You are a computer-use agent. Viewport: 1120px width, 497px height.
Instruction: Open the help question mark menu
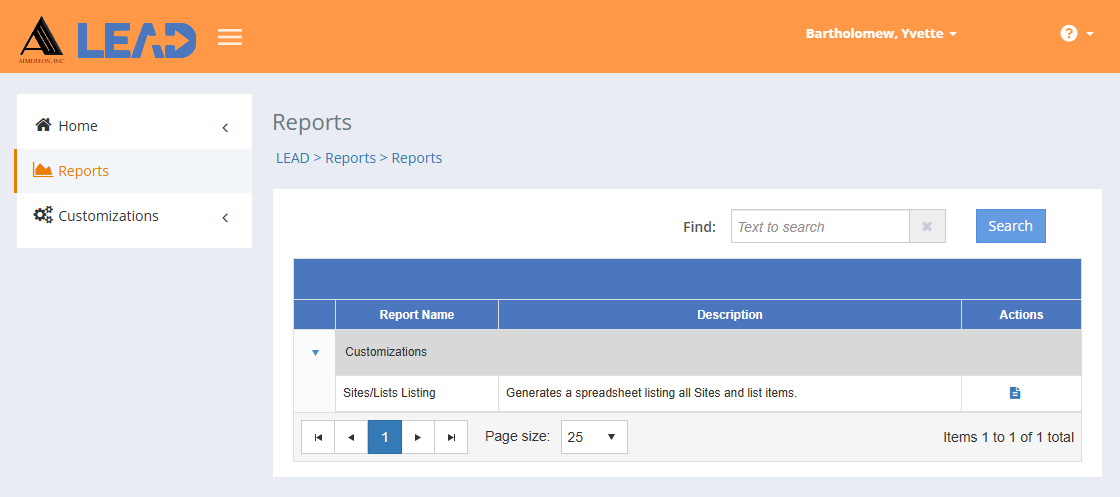[1076, 34]
